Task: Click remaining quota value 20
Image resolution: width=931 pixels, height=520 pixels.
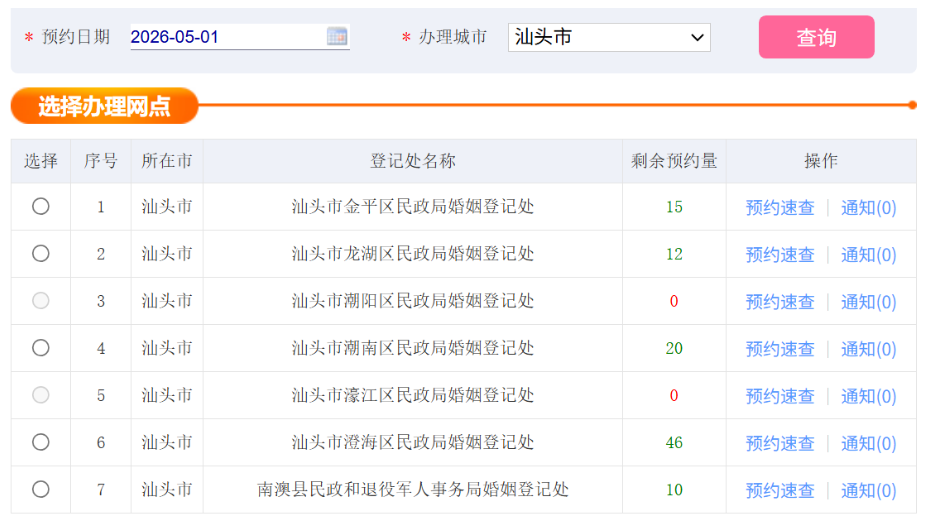Action: (x=674, y=348)
